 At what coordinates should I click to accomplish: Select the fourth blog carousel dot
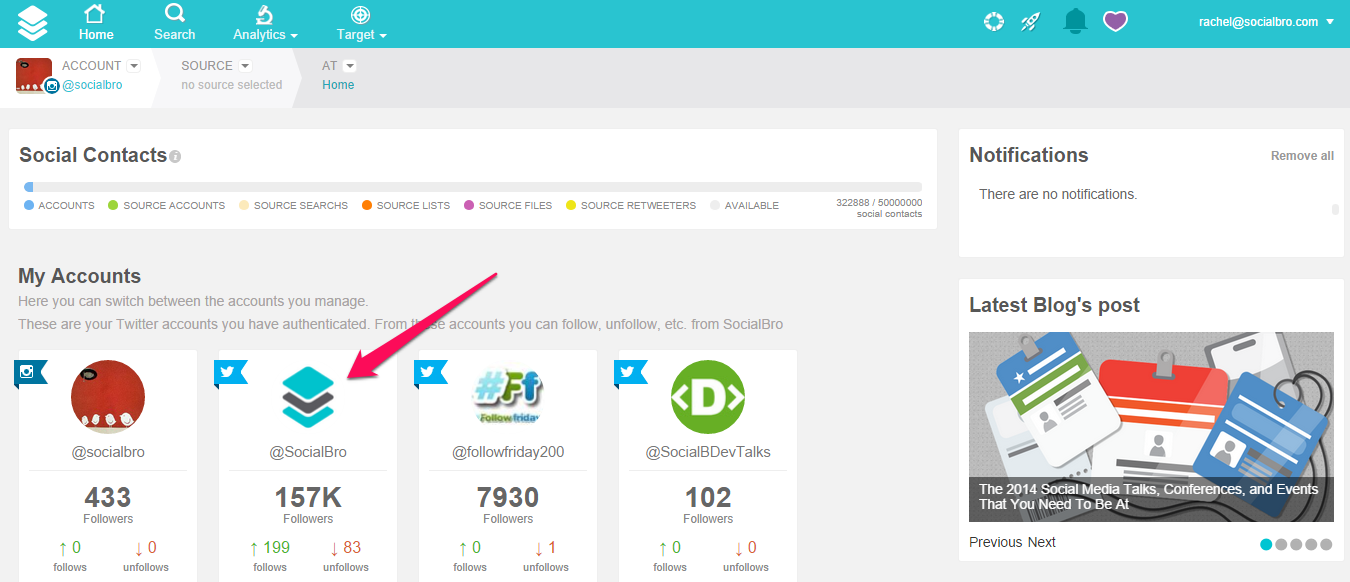[1311, 545]
